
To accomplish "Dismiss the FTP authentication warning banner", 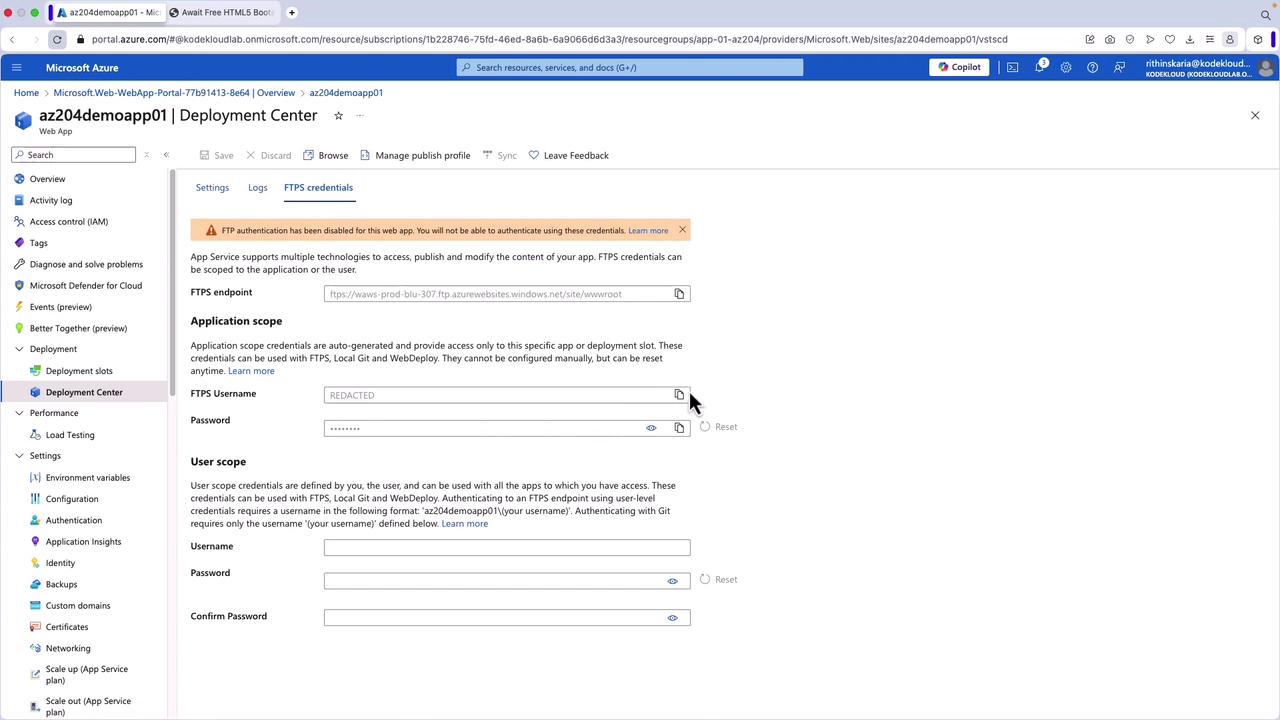I will coord(682,230).
